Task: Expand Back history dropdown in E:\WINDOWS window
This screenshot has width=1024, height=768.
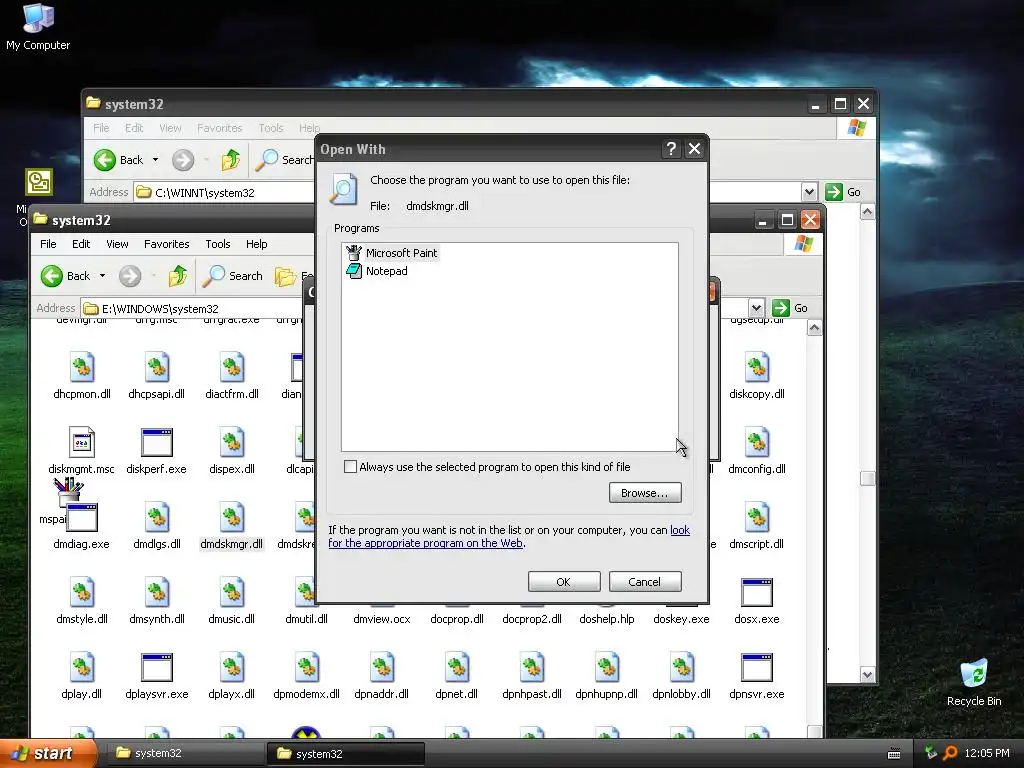Action: 103,276
